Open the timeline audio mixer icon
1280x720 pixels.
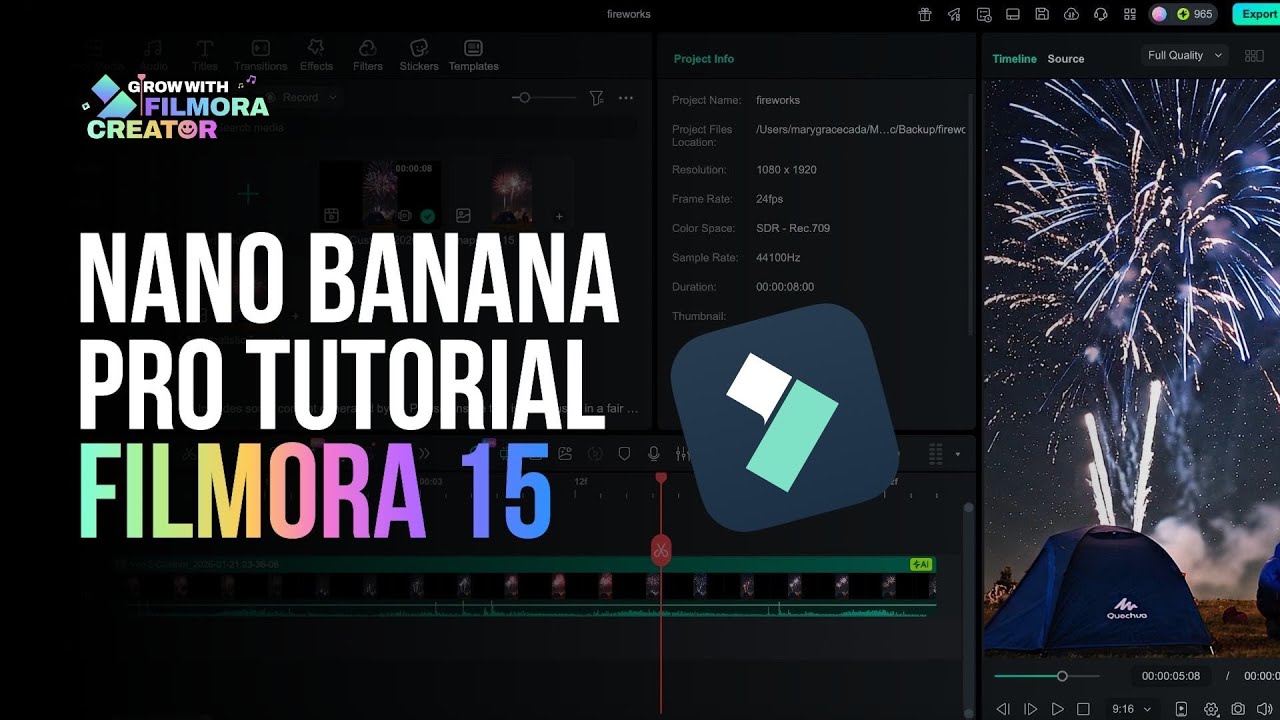point(682,454)
